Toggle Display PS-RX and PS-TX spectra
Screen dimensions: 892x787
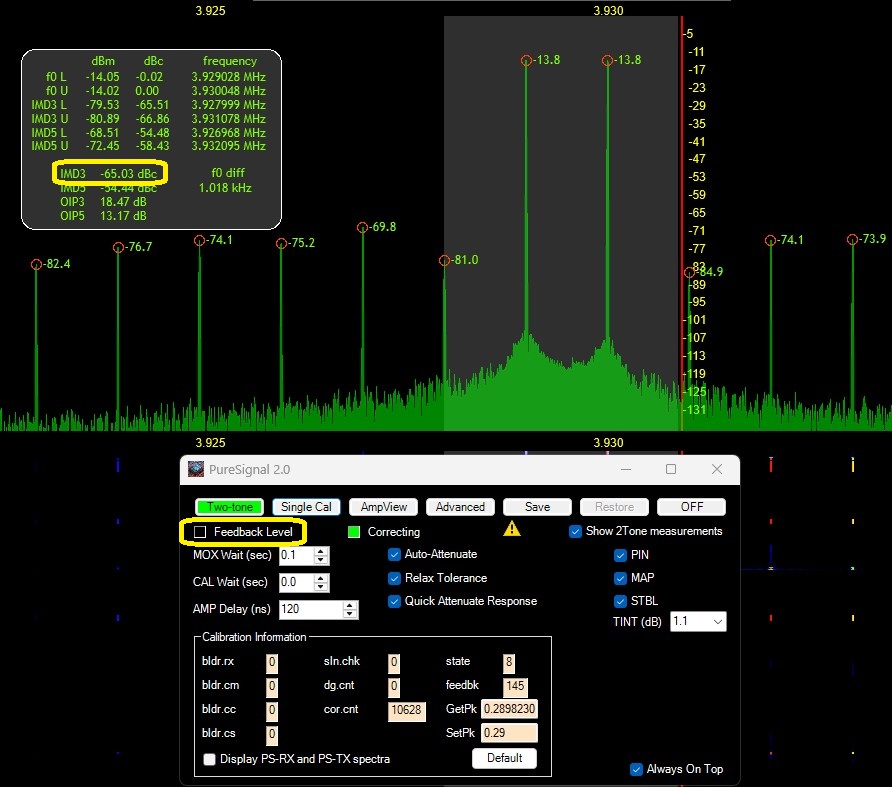tap(210, 759)
